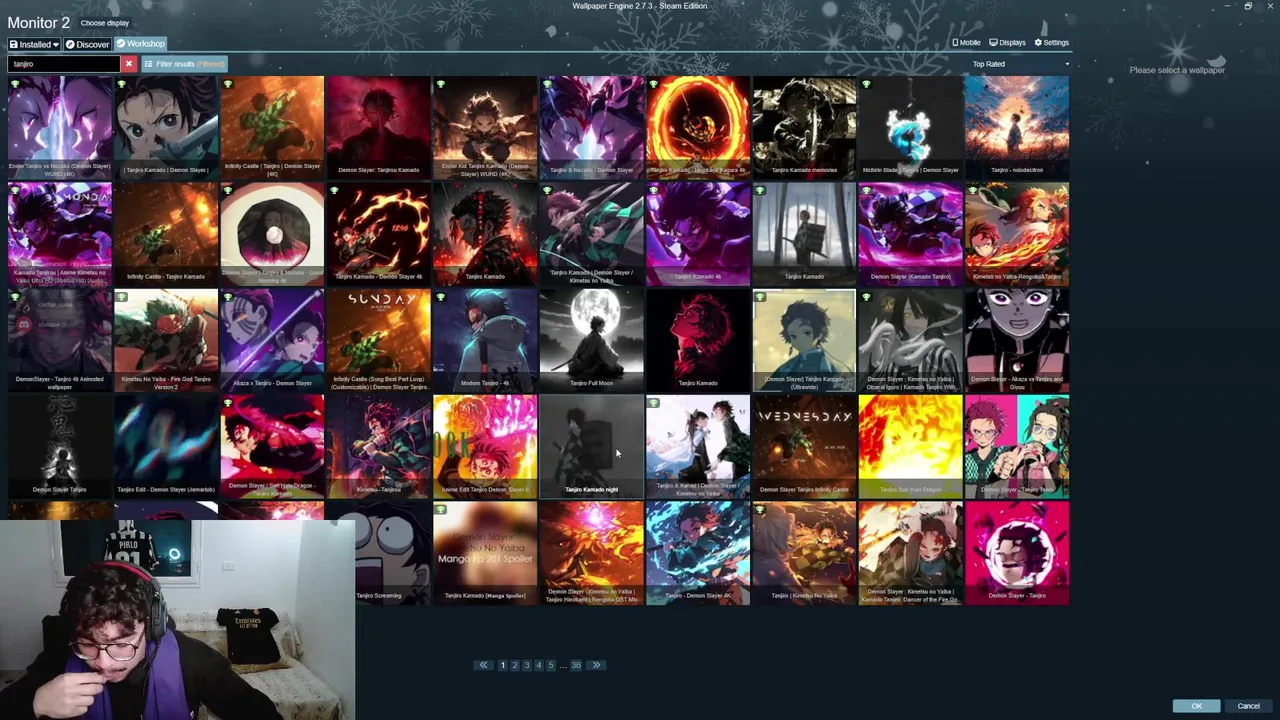This screenshot has height=720, width=1280.
Task: Jump to the last page 36
Action: tap(576, 665)
